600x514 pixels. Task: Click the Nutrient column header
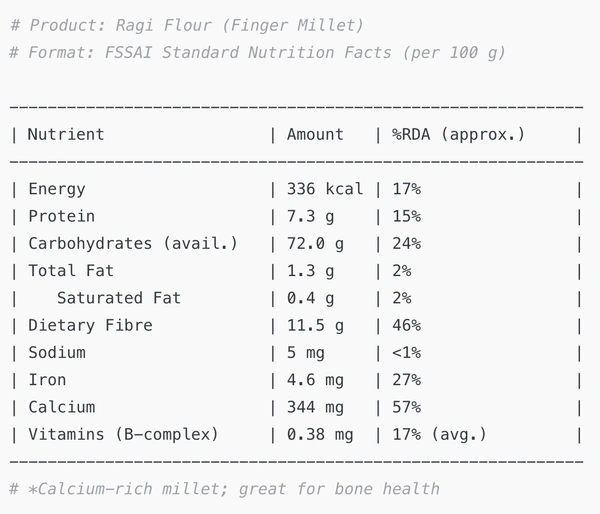coord(65,134)
